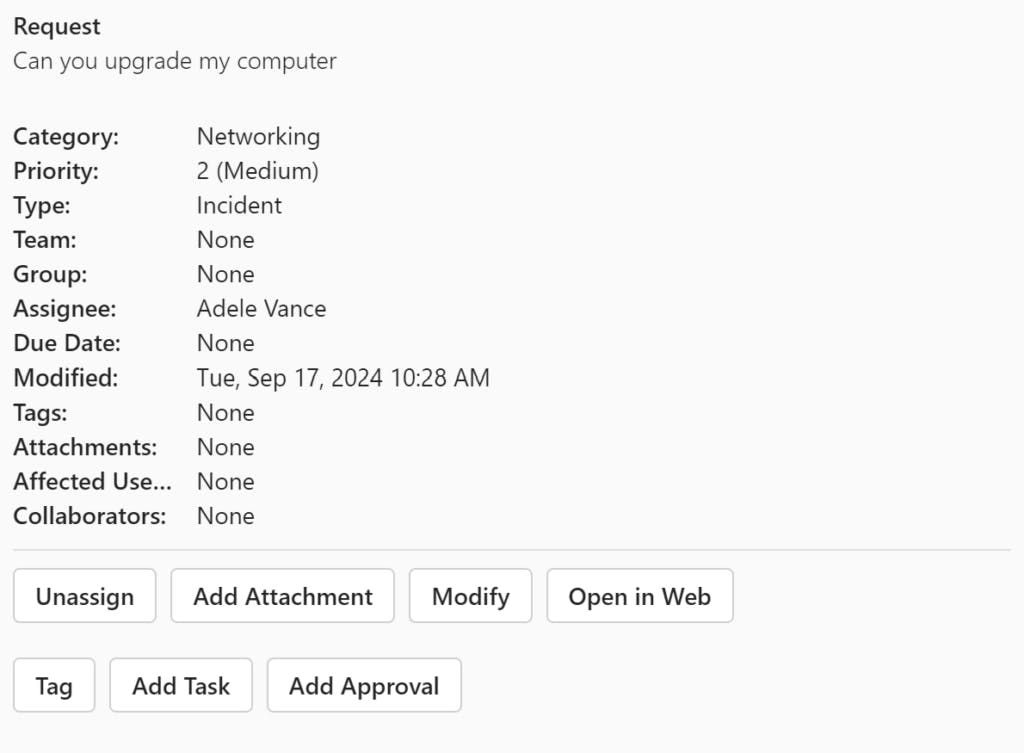Click the Team field label
Screen dimensions: 1024x753
click(44, 240)
